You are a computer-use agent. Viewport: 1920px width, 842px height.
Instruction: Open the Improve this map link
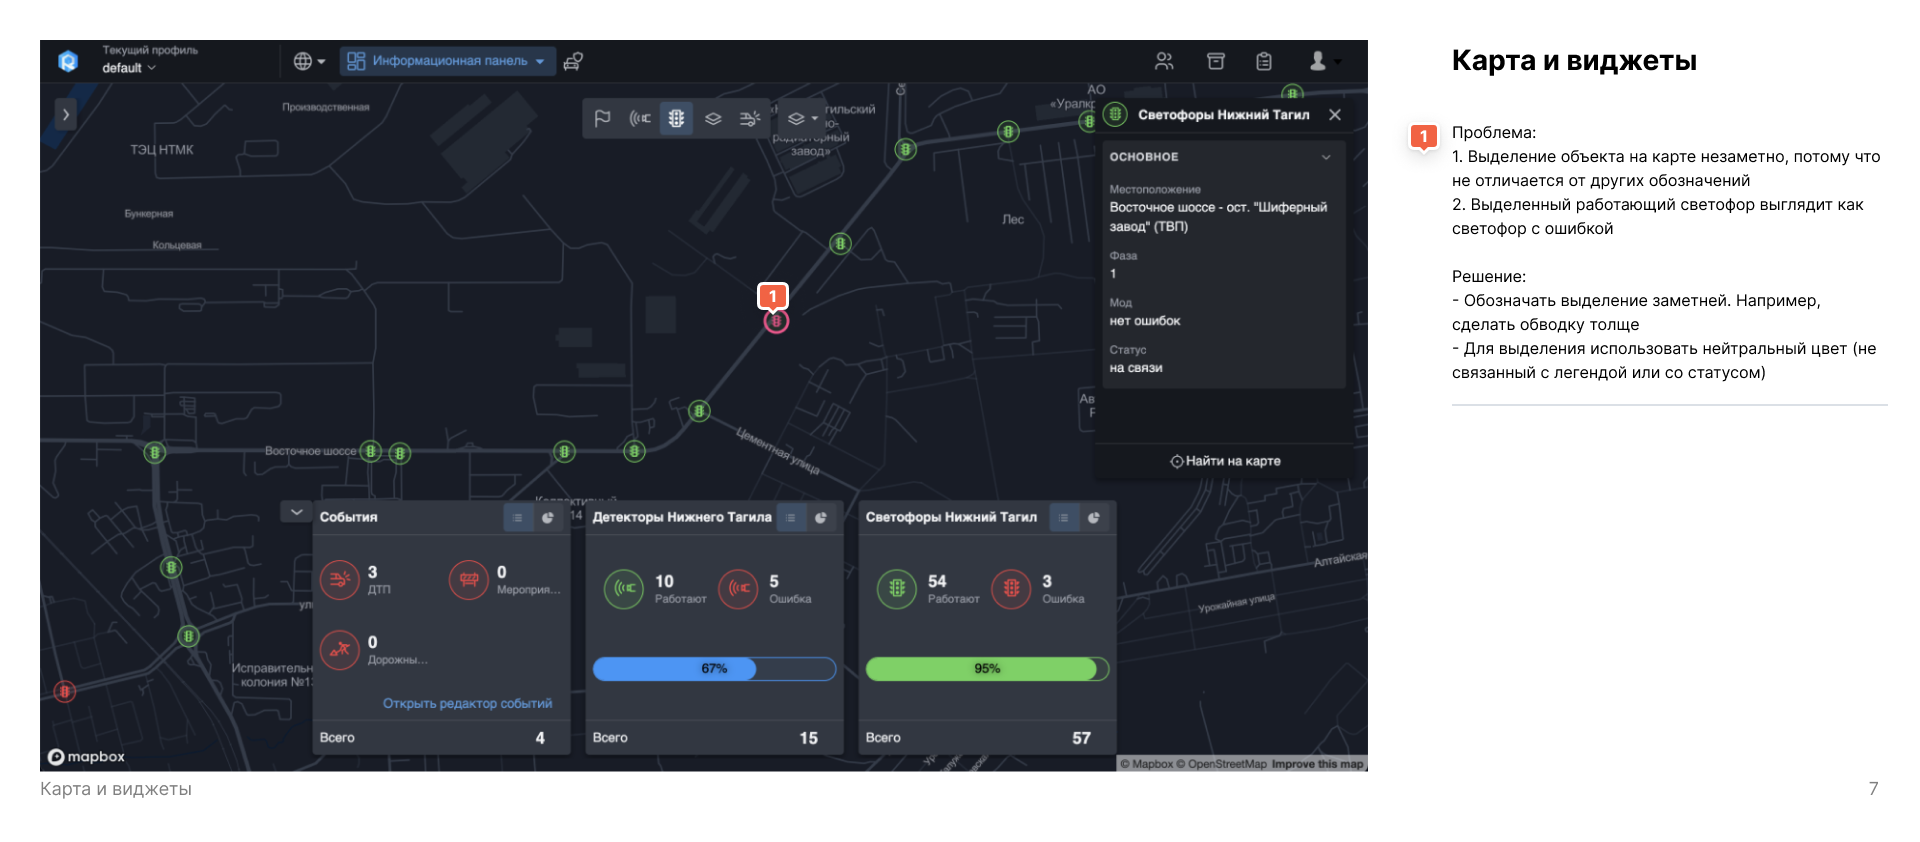tap(1317, 764)
